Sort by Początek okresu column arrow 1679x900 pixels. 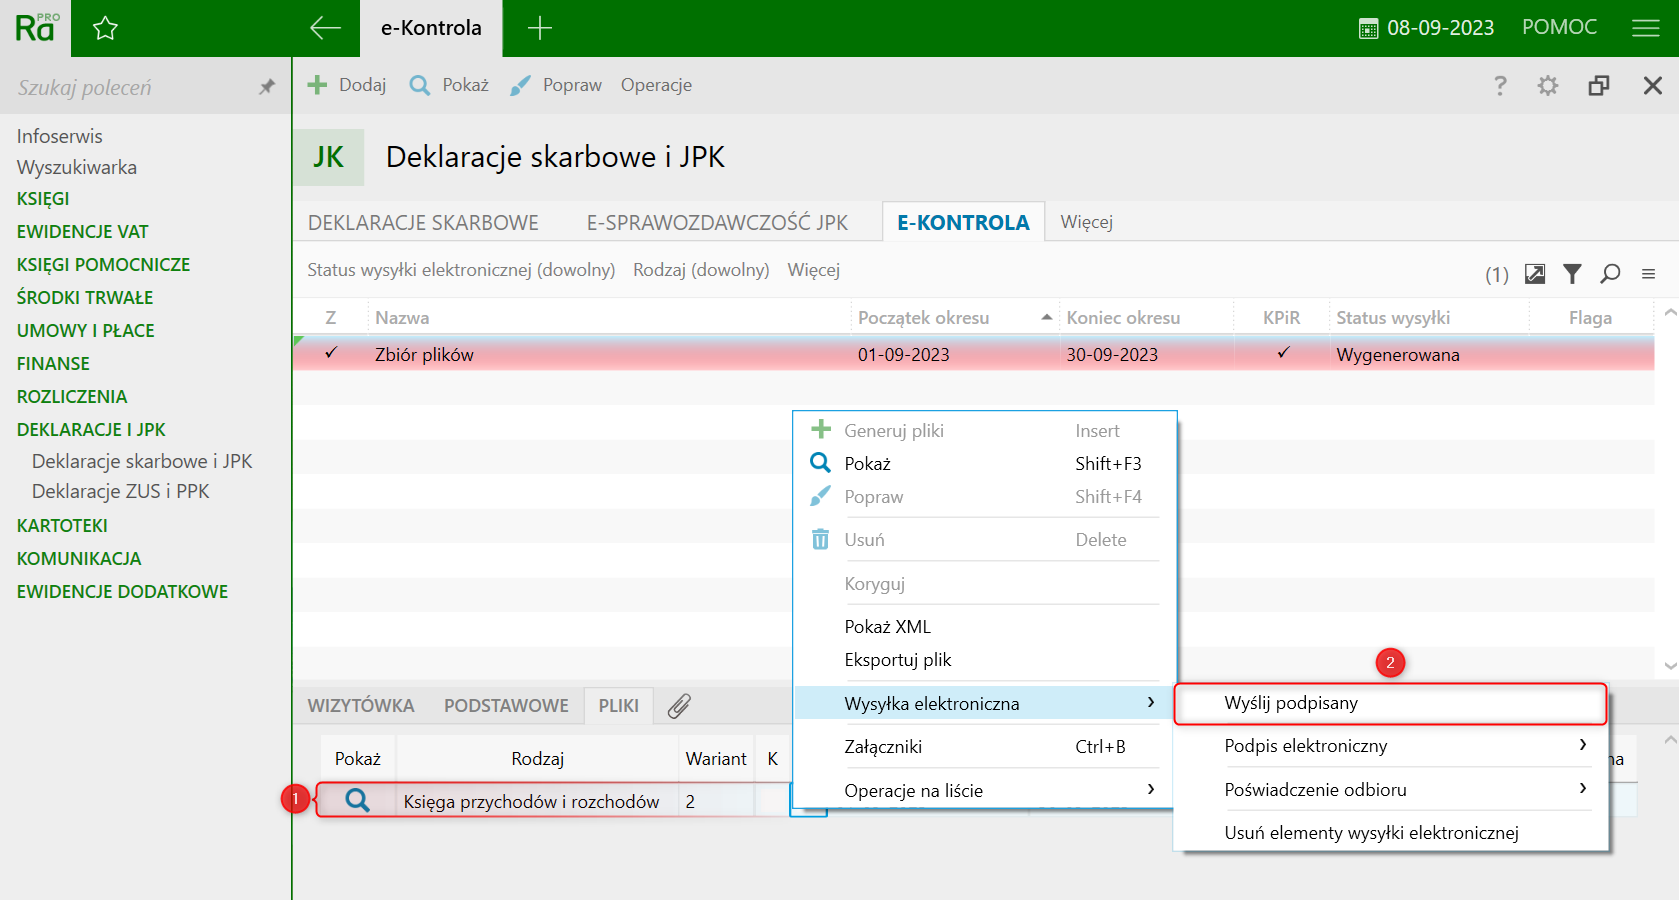click(x=1046, y=317)
